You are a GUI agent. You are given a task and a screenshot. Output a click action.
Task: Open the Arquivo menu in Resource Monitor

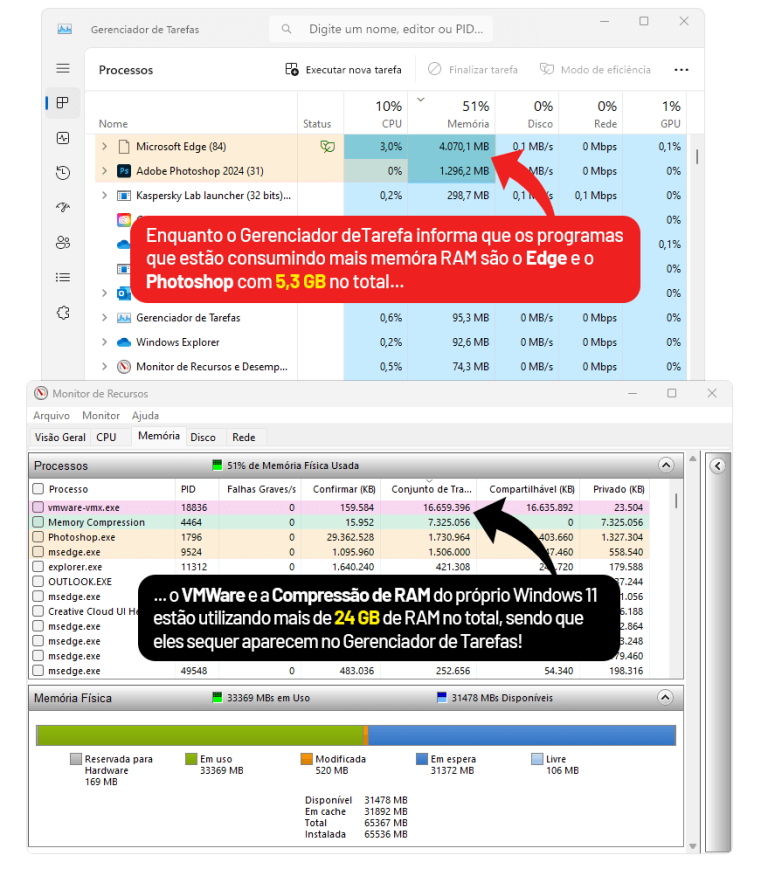coord(51,415)
